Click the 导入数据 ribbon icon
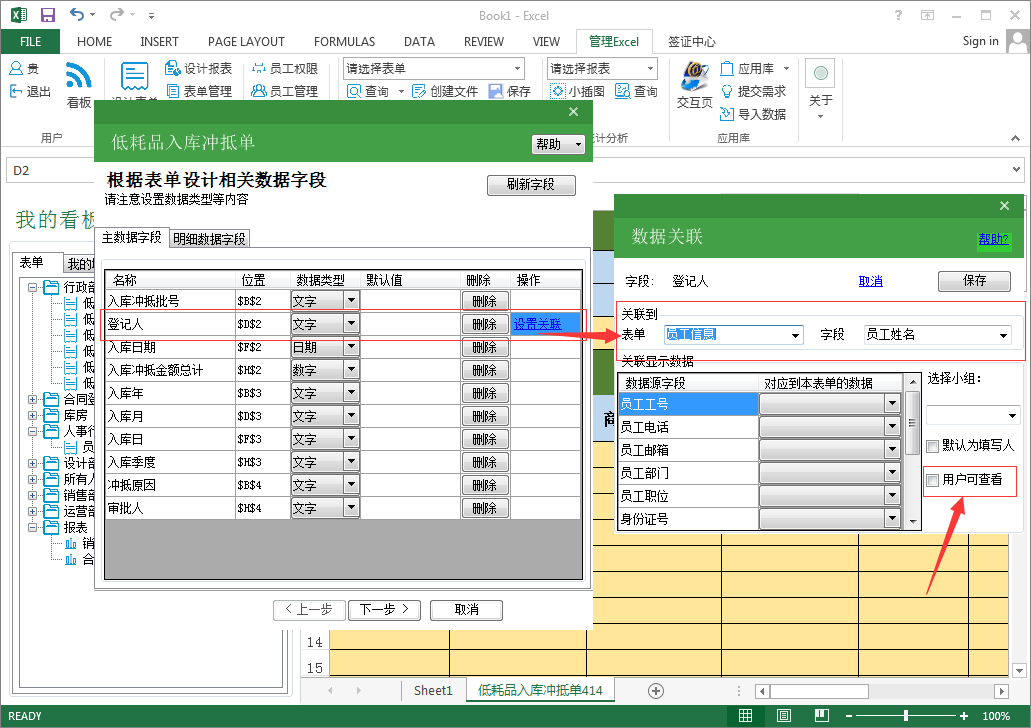Screen dimensions: 1031x728 click(x=727, y=114)
